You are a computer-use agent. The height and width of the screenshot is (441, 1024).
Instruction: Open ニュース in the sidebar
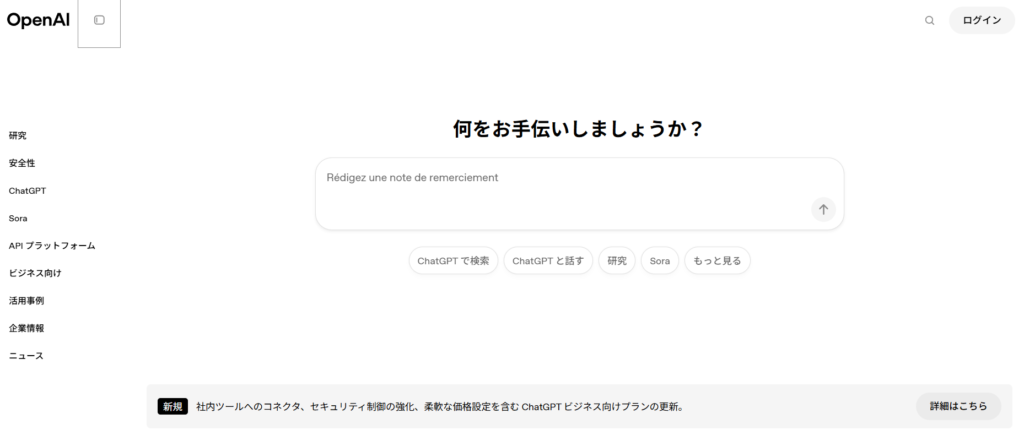click(x=26, y=355)
